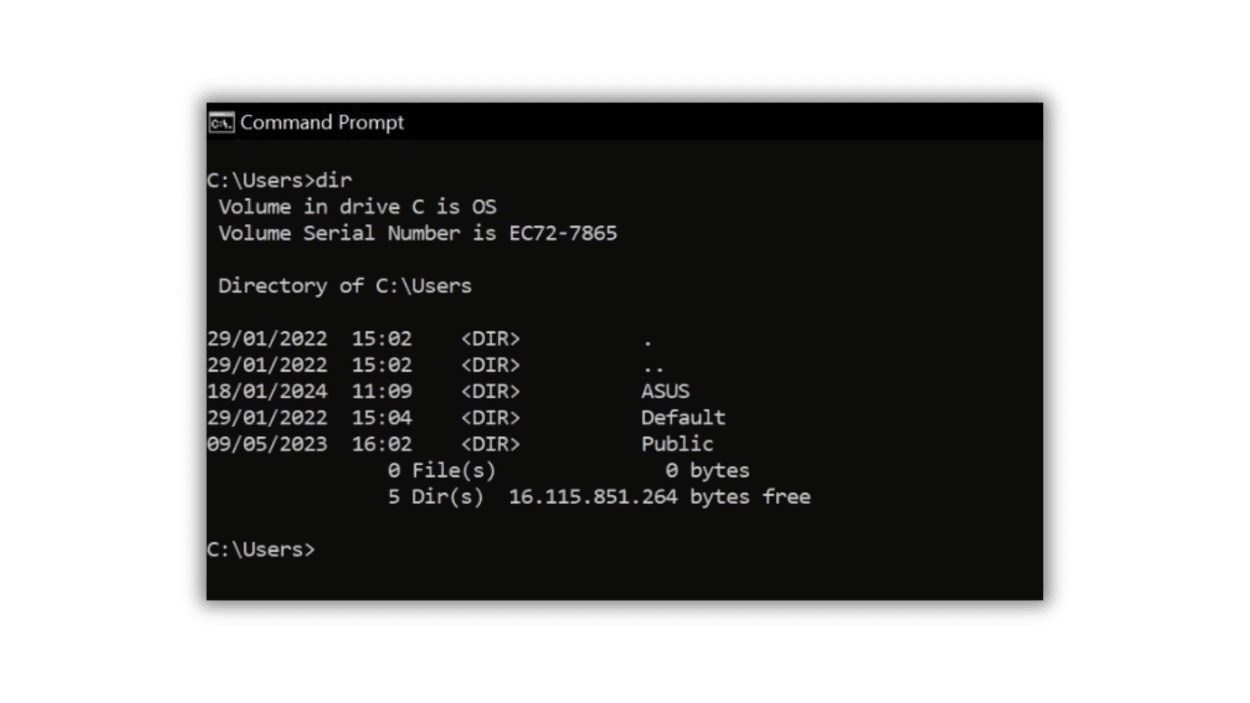Click the double-dot parent directory entry
Viewport: 1250px width, 703px height.
pyautogui.click(x=653, y=367)
